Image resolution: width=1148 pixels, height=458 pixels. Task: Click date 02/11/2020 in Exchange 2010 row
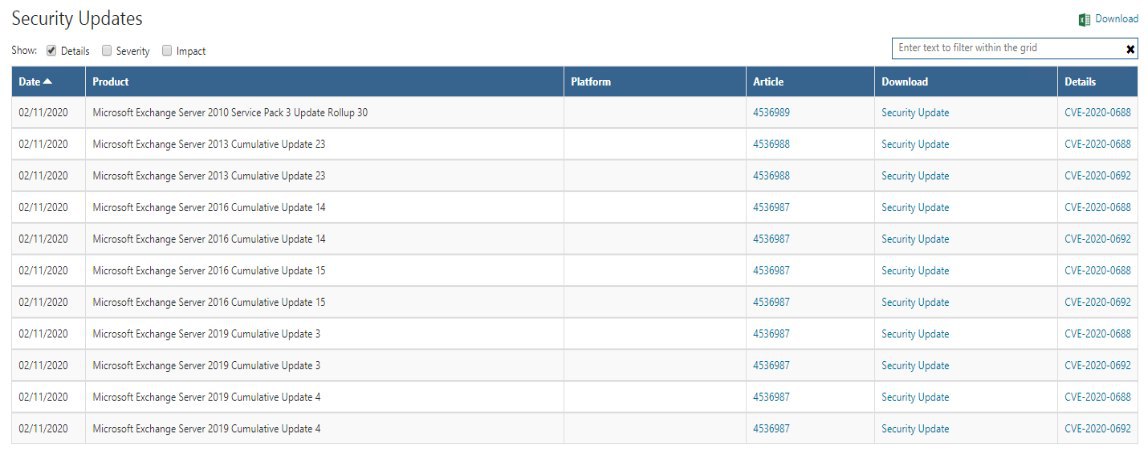click(x=43, y=113)
